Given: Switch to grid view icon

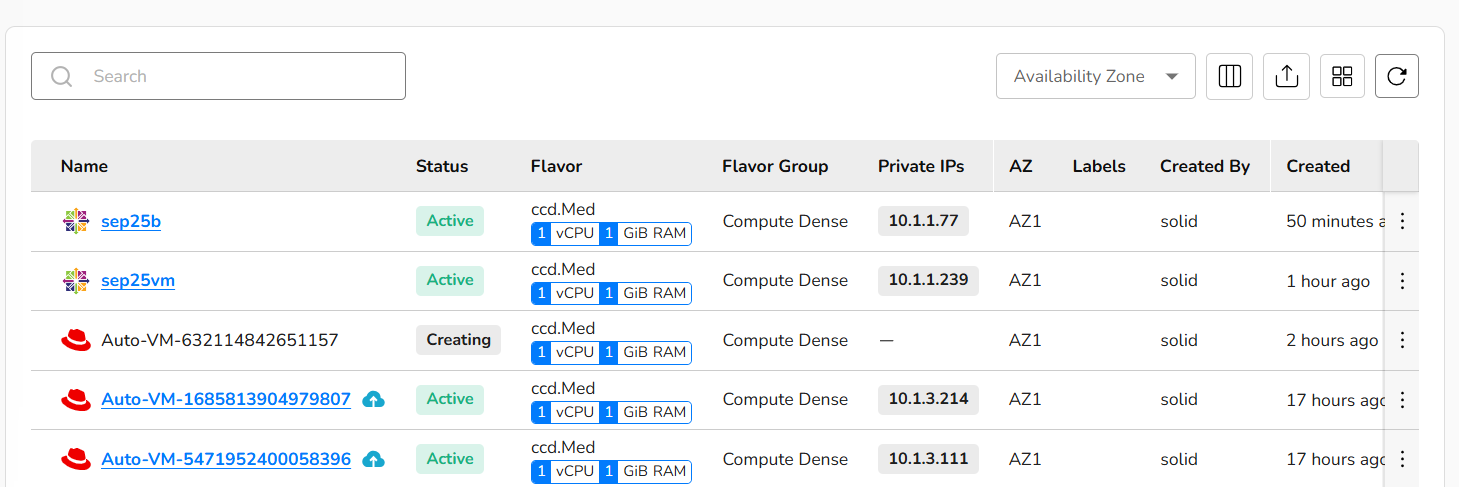Looking at the screenshot, I should 1342,76.
